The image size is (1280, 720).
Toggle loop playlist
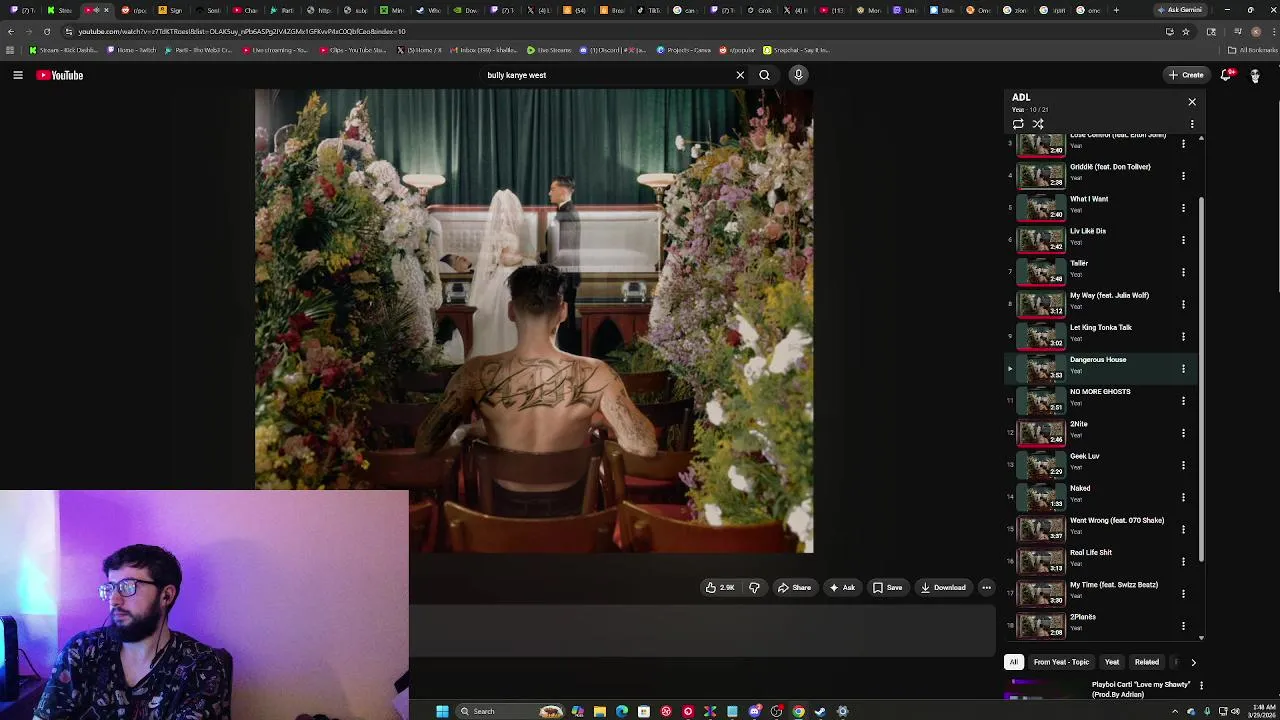point(1018,124)
